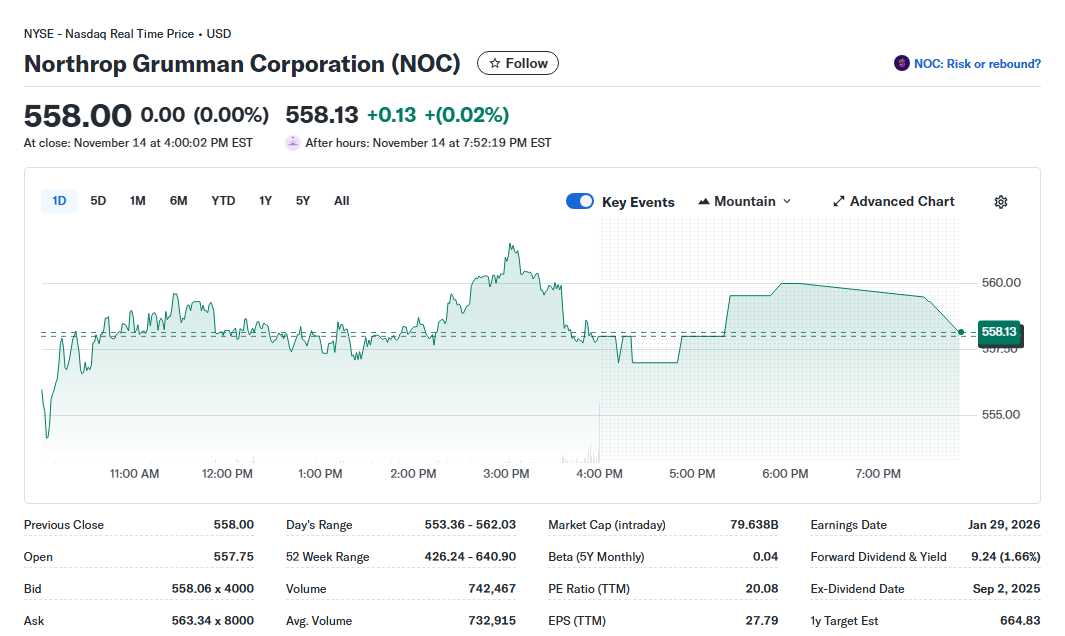Click the star icon inside the Follow button
This screenshot has height=636, width=1065.
(x=494, y=62)
